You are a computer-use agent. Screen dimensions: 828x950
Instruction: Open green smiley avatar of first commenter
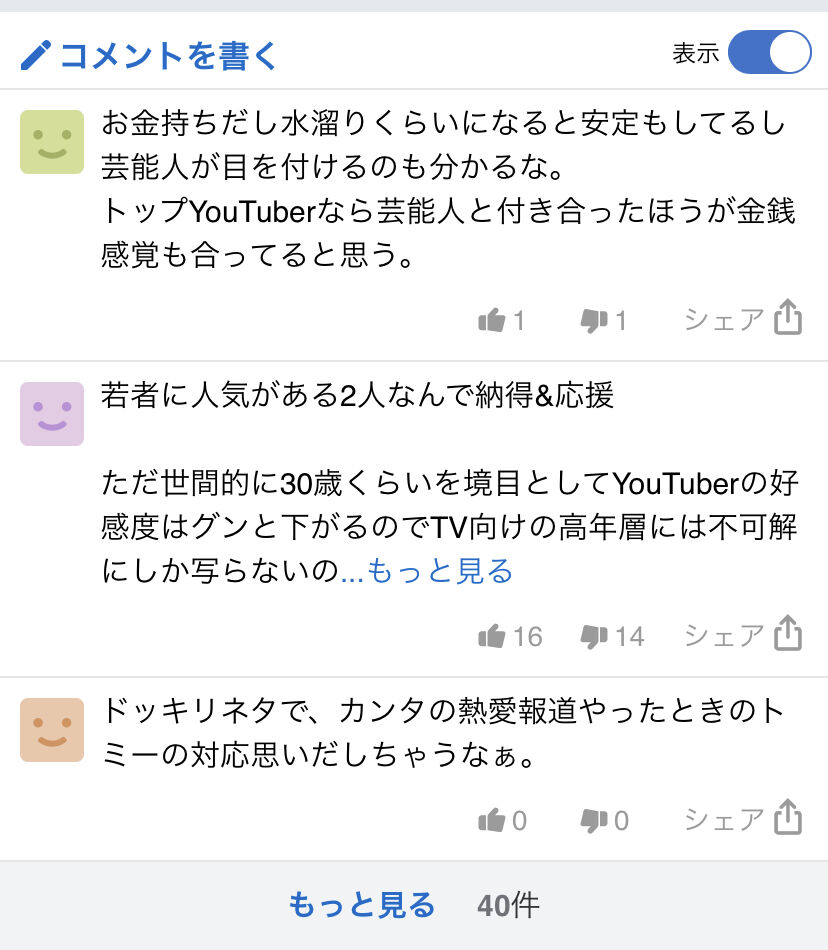point(52,142)
